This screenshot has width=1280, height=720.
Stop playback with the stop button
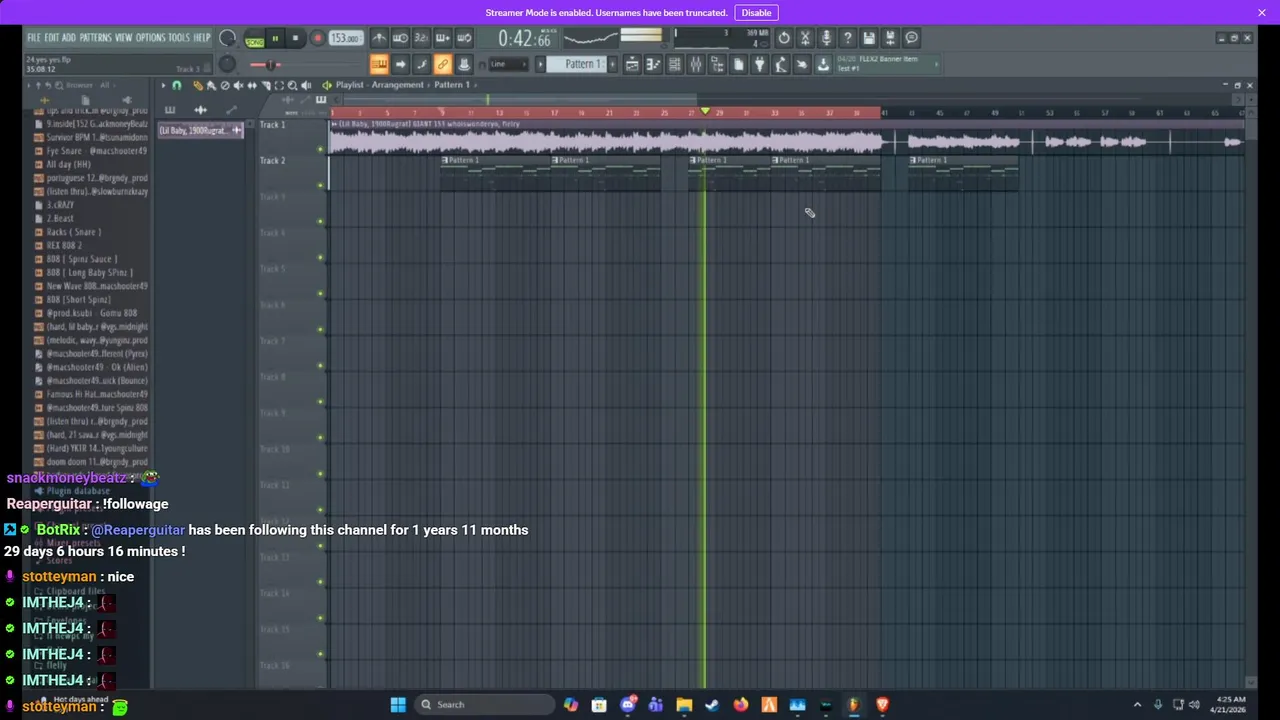click(x=295, y=39)
